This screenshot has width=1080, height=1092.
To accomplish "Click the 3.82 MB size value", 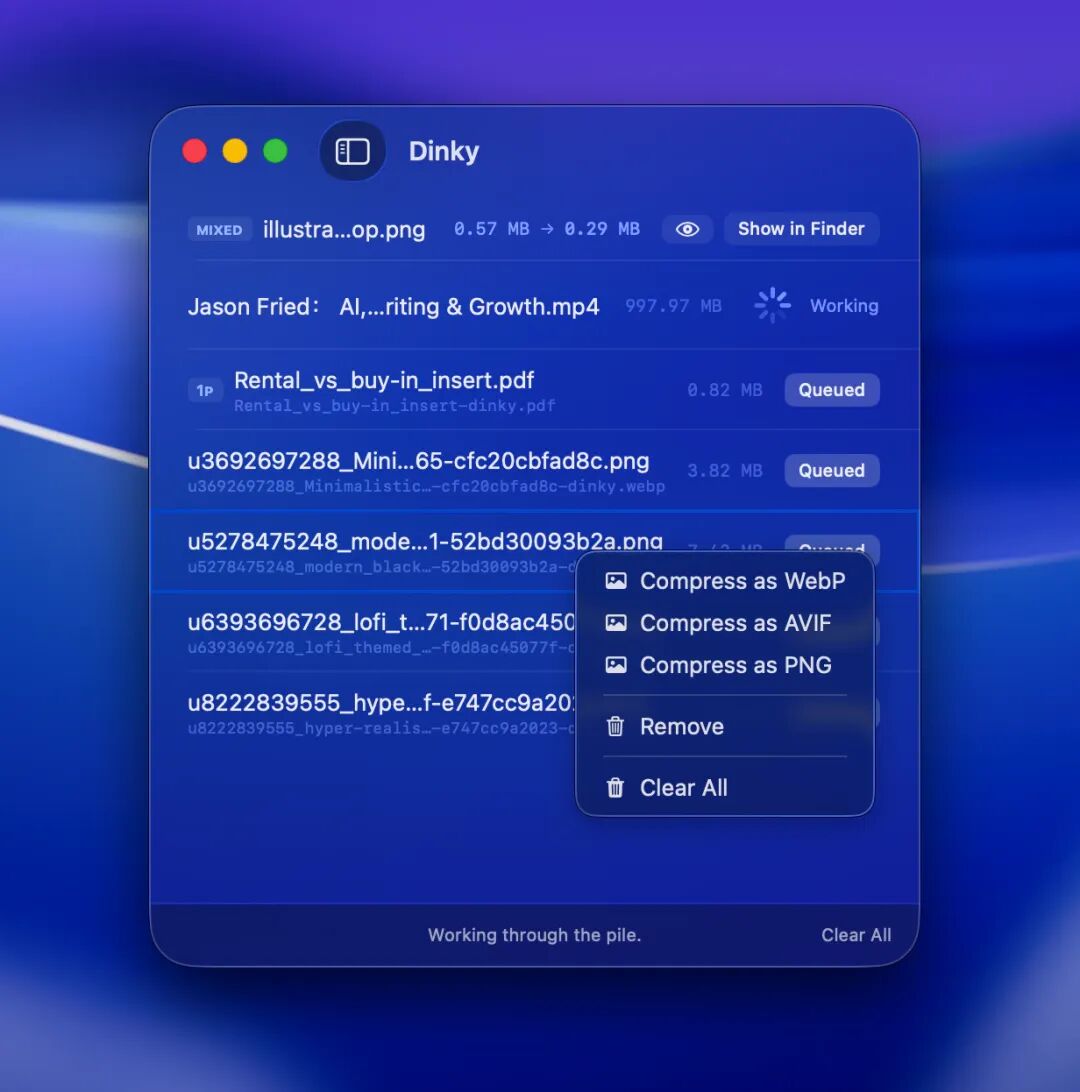I will [725, 471].
